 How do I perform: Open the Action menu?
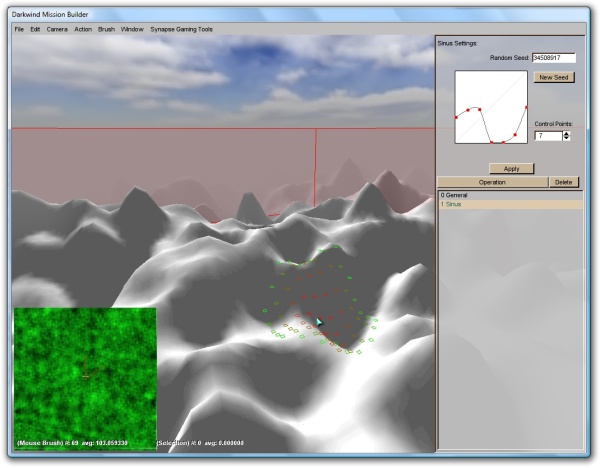click(83, 29)
